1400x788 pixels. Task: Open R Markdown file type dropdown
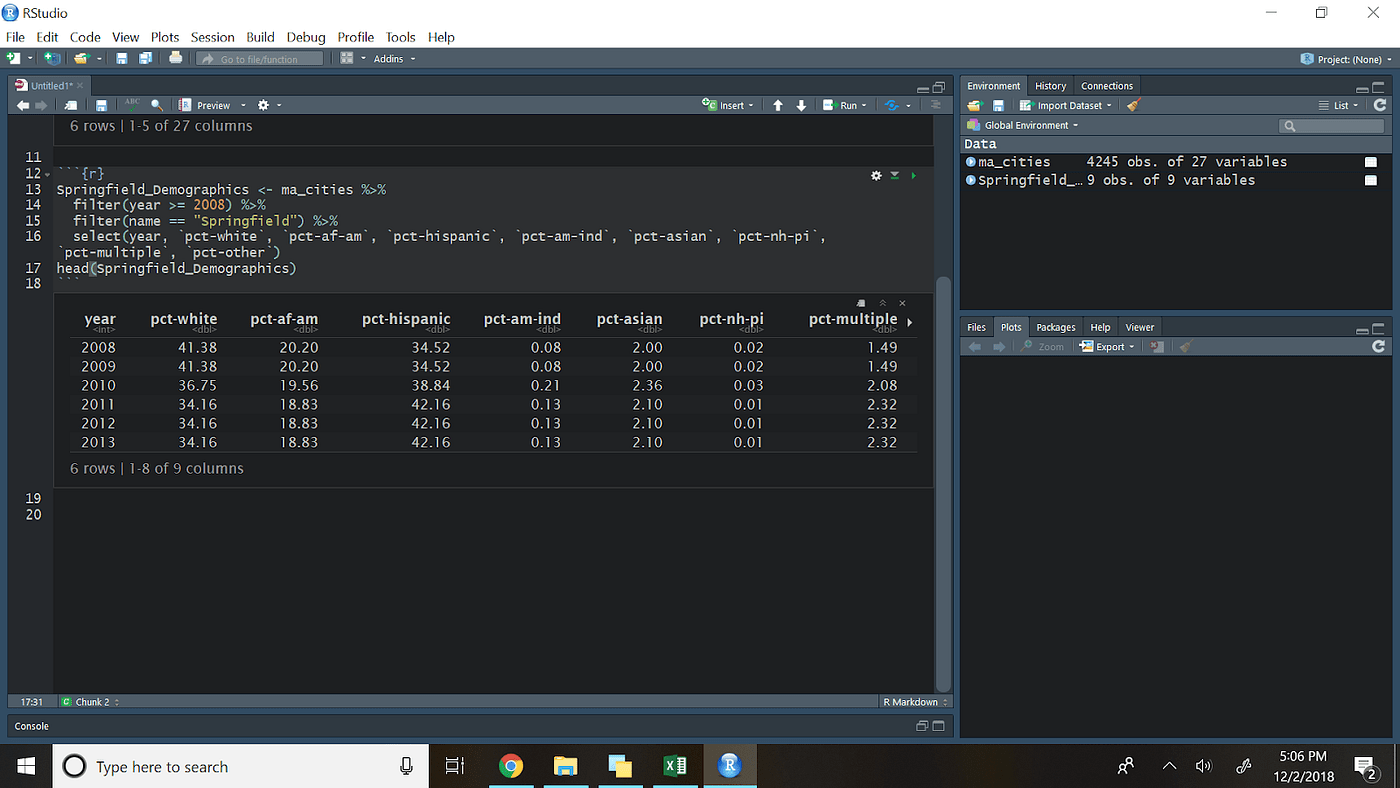(x=915, y=702)
